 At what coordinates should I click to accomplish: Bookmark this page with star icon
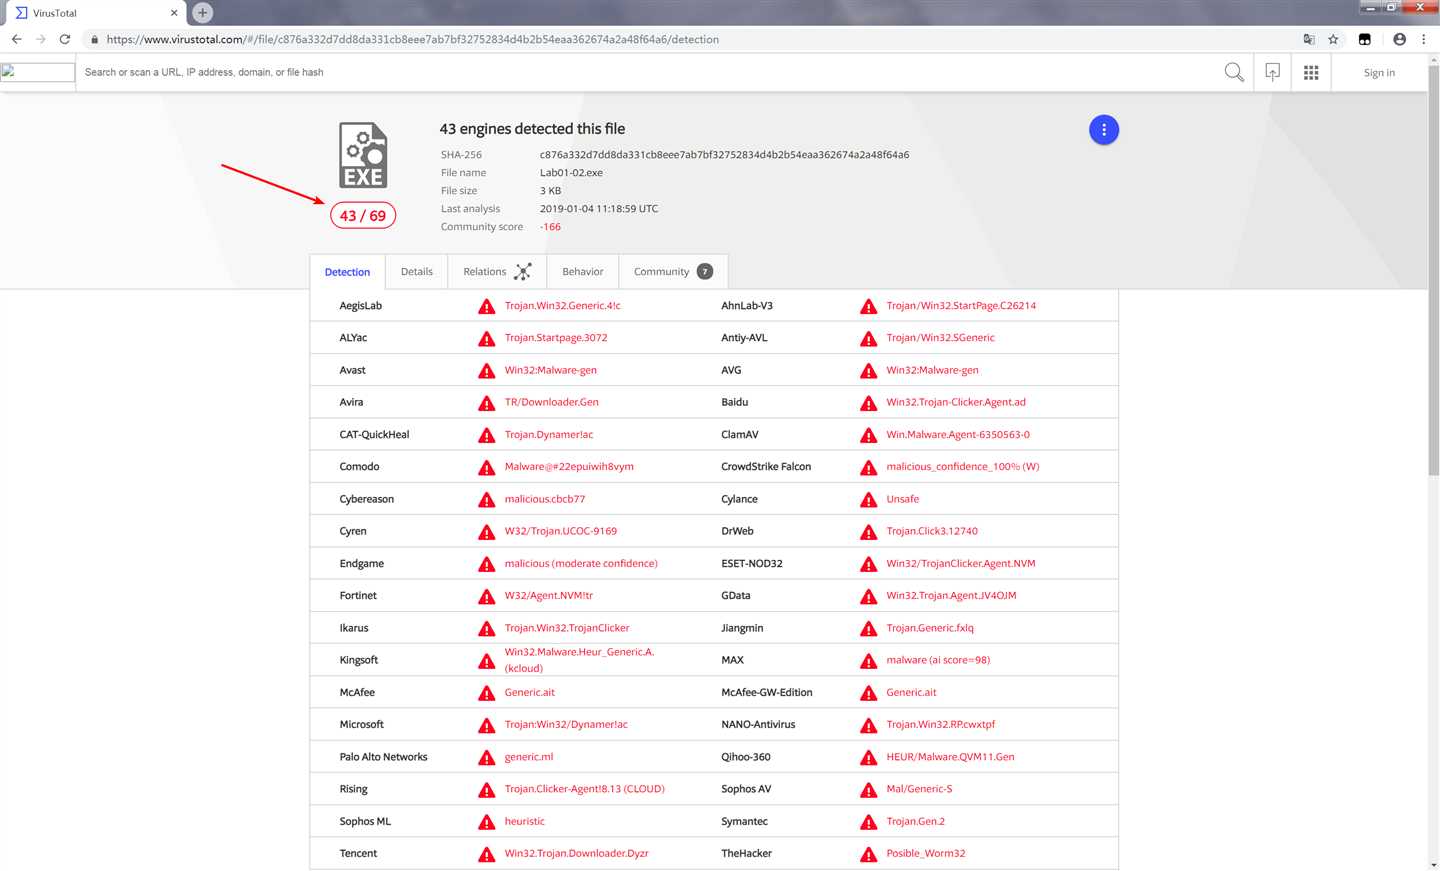click(x=1333, y=39)
